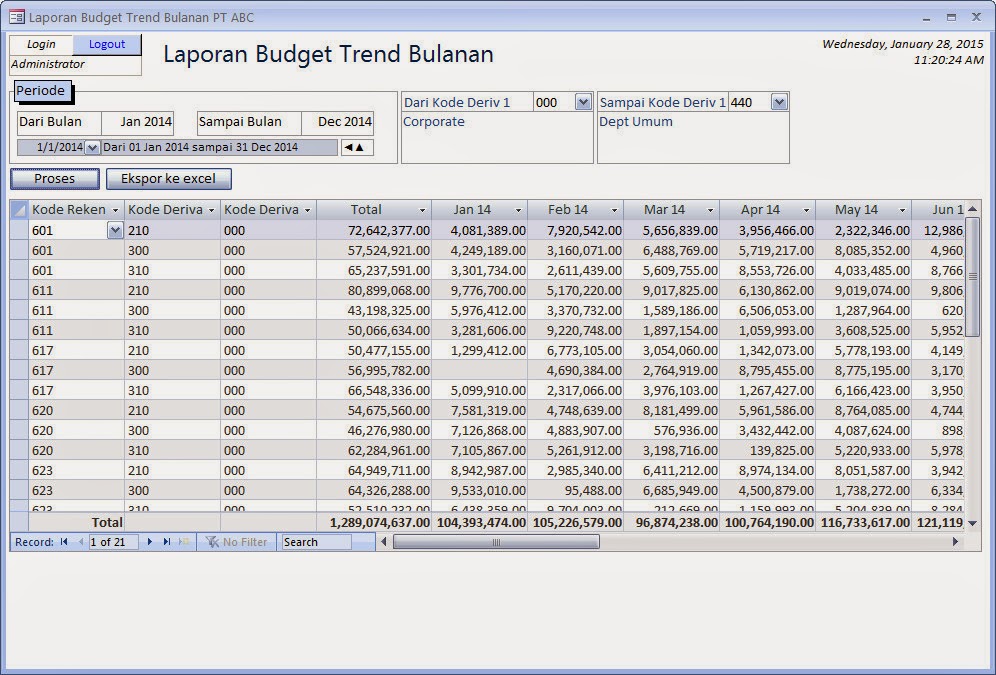Create a new blank record

click(184, 542)
